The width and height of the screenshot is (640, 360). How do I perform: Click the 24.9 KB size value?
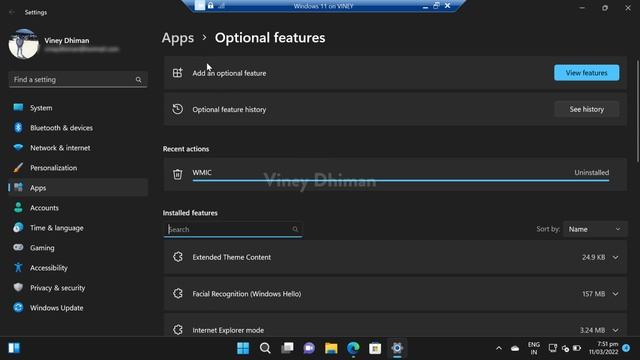[x=593, y=257]
